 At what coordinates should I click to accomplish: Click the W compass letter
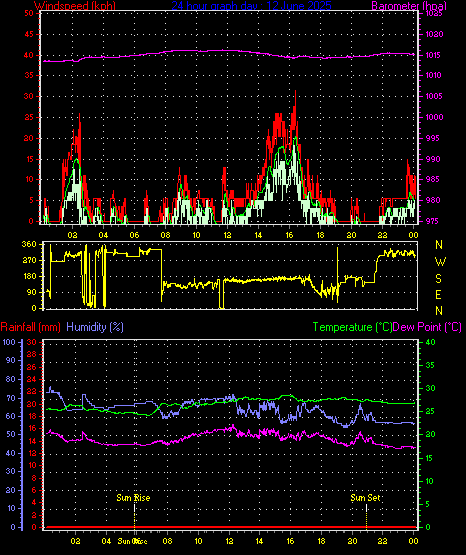[440, 262]
